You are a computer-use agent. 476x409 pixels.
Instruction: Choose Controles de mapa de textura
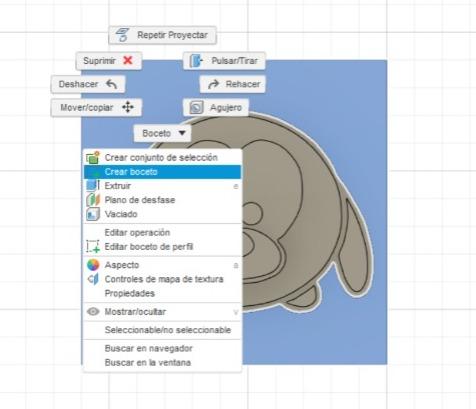point(162,279)
